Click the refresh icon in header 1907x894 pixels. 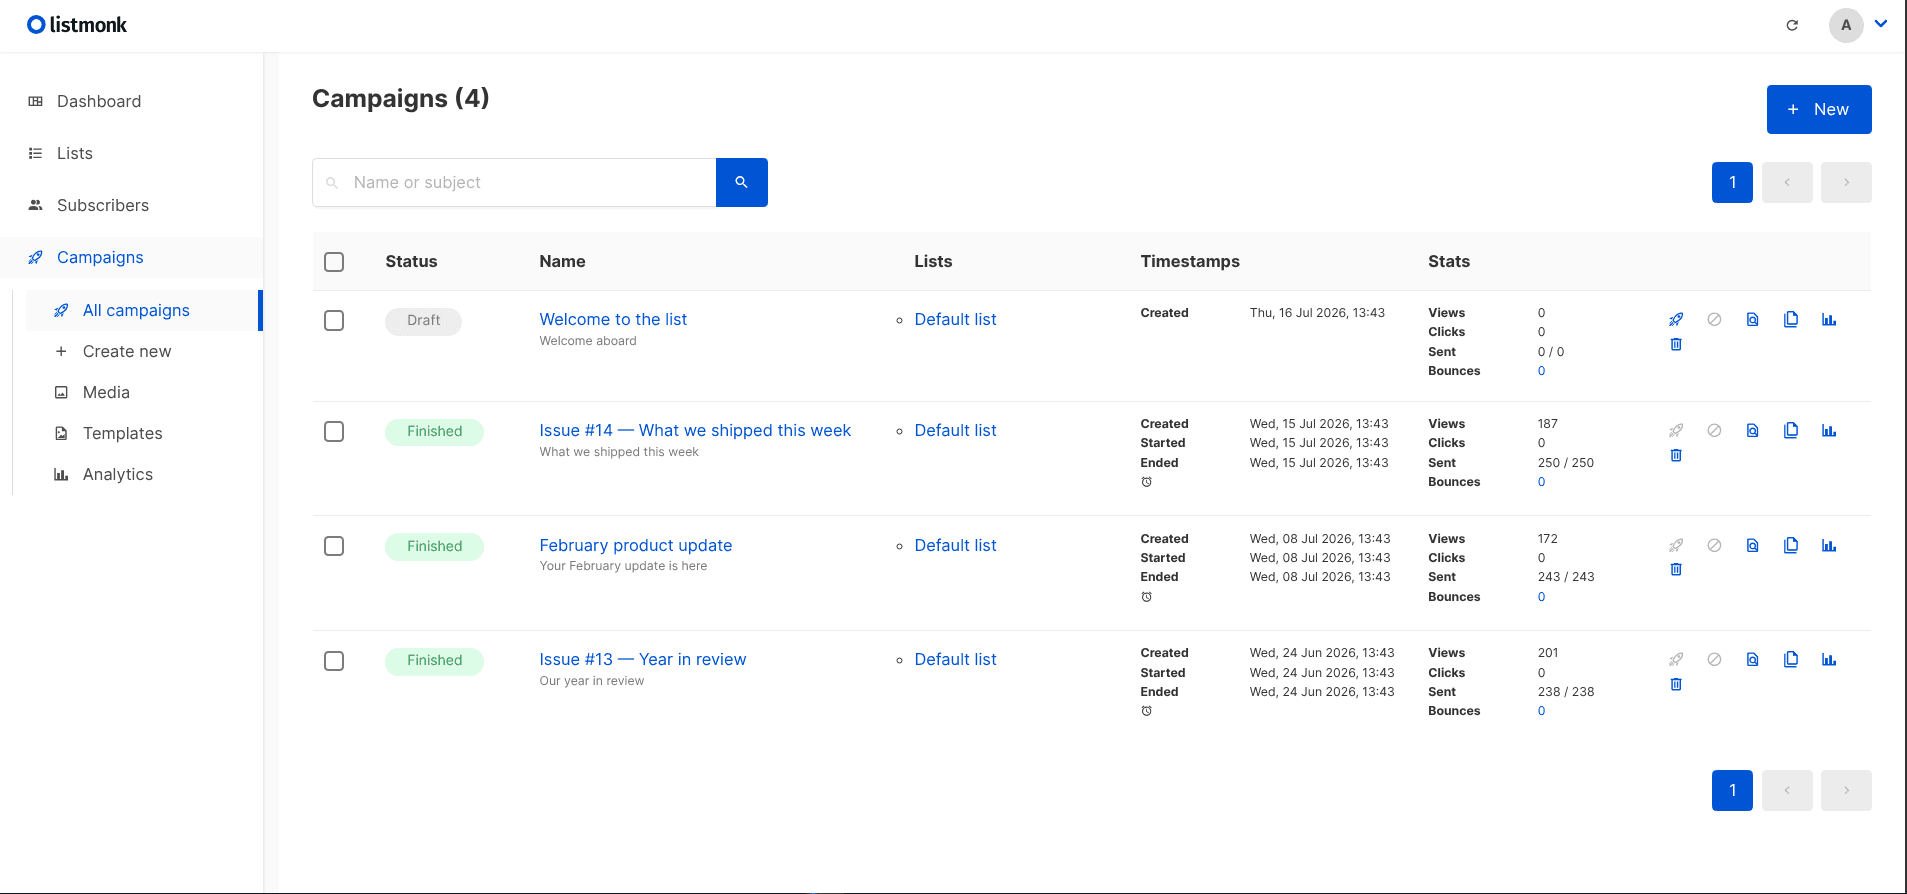[1792, 25]
